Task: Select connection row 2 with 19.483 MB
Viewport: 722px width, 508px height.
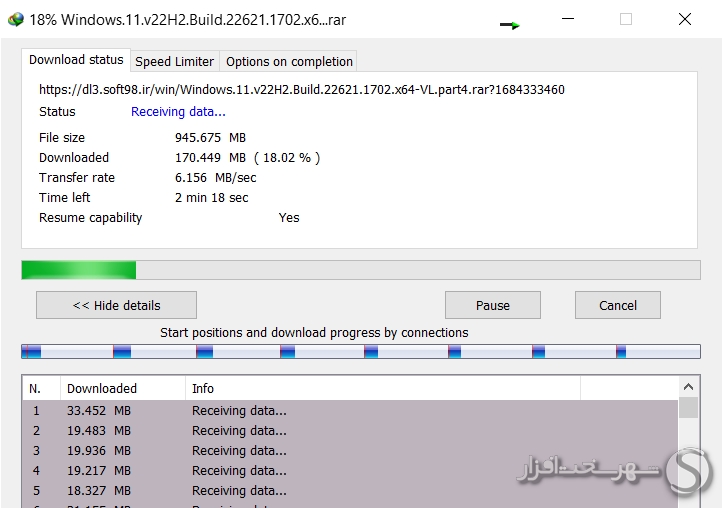Action: pos(350,431)
